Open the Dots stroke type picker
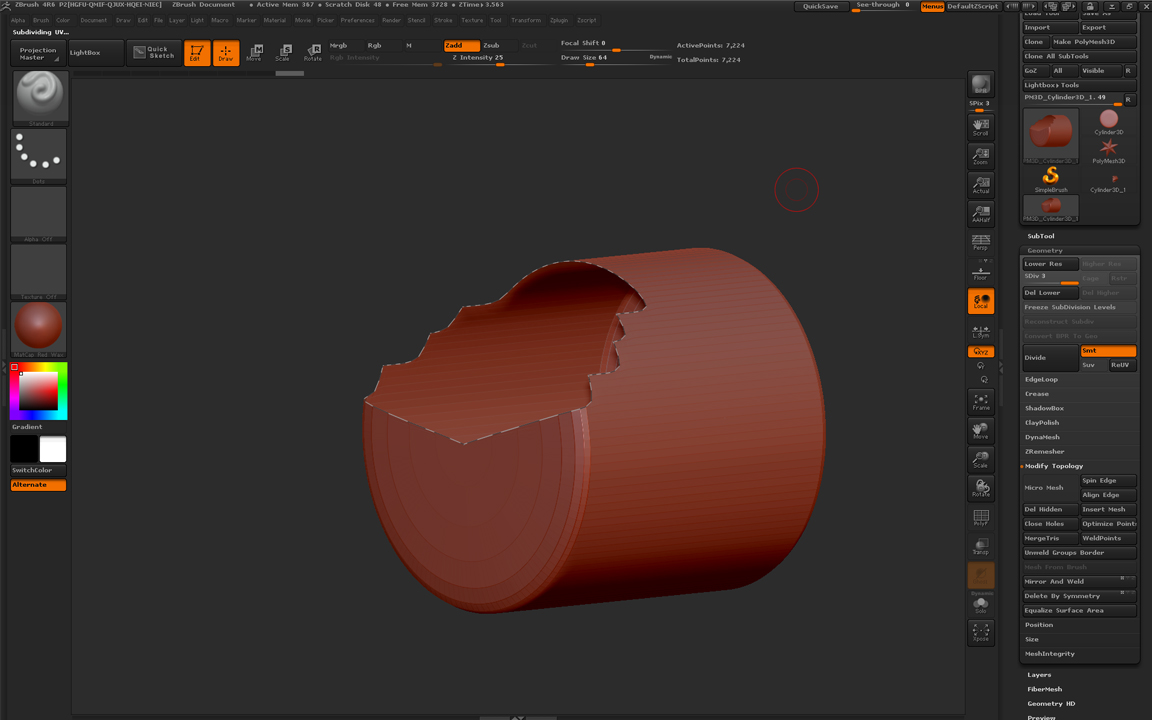The height and width of the screenshot is (720, 1152). click(x=40, y=156)
